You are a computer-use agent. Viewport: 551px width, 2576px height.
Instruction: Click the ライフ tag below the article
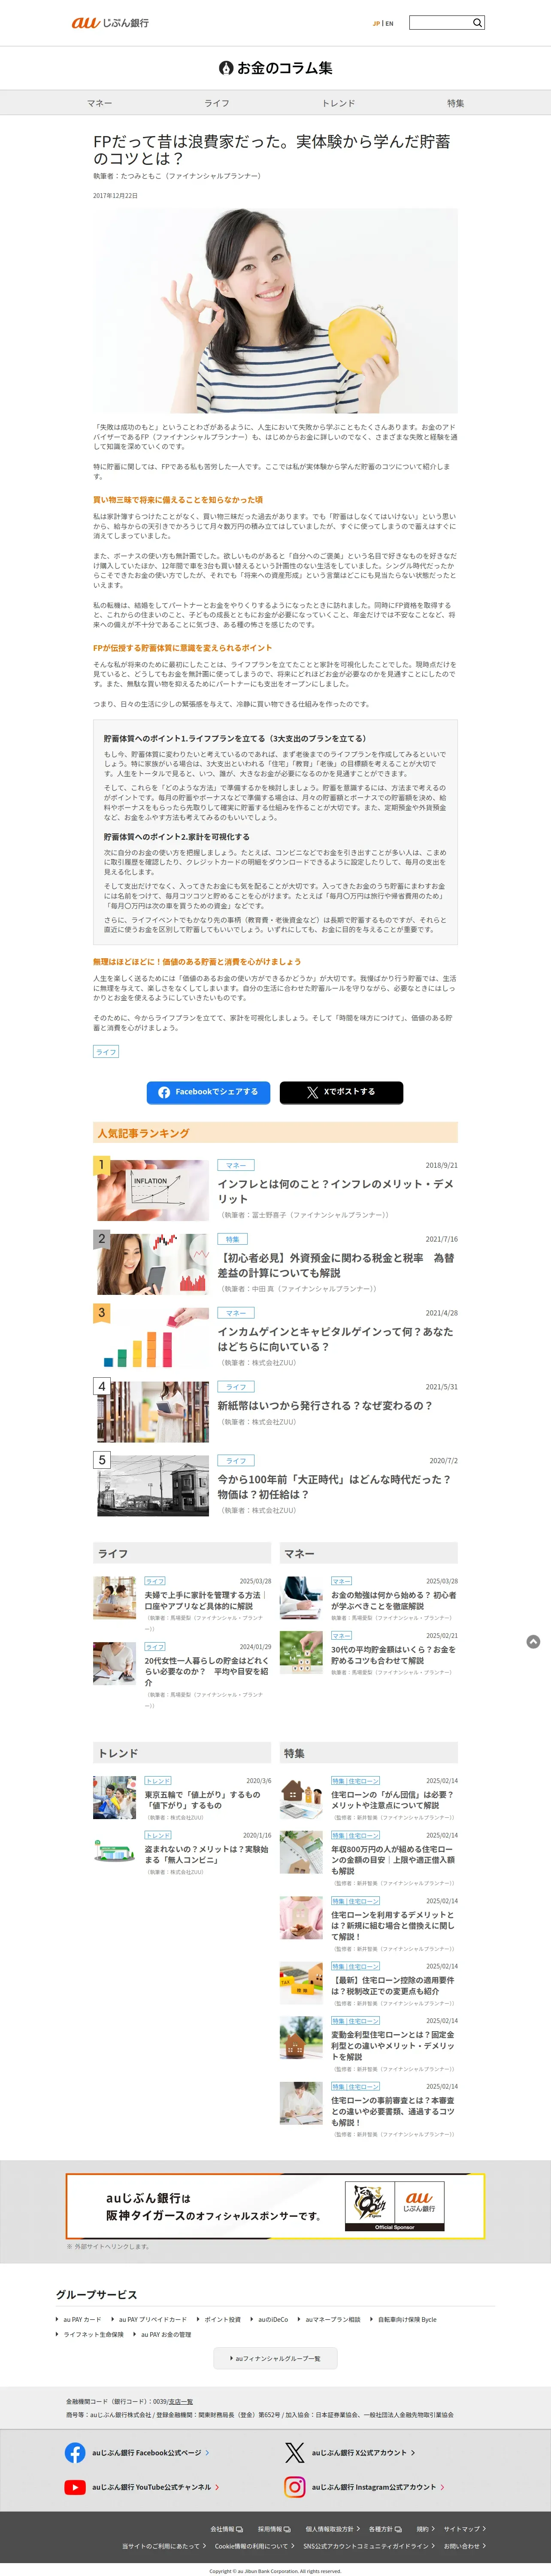[106, 1052]
